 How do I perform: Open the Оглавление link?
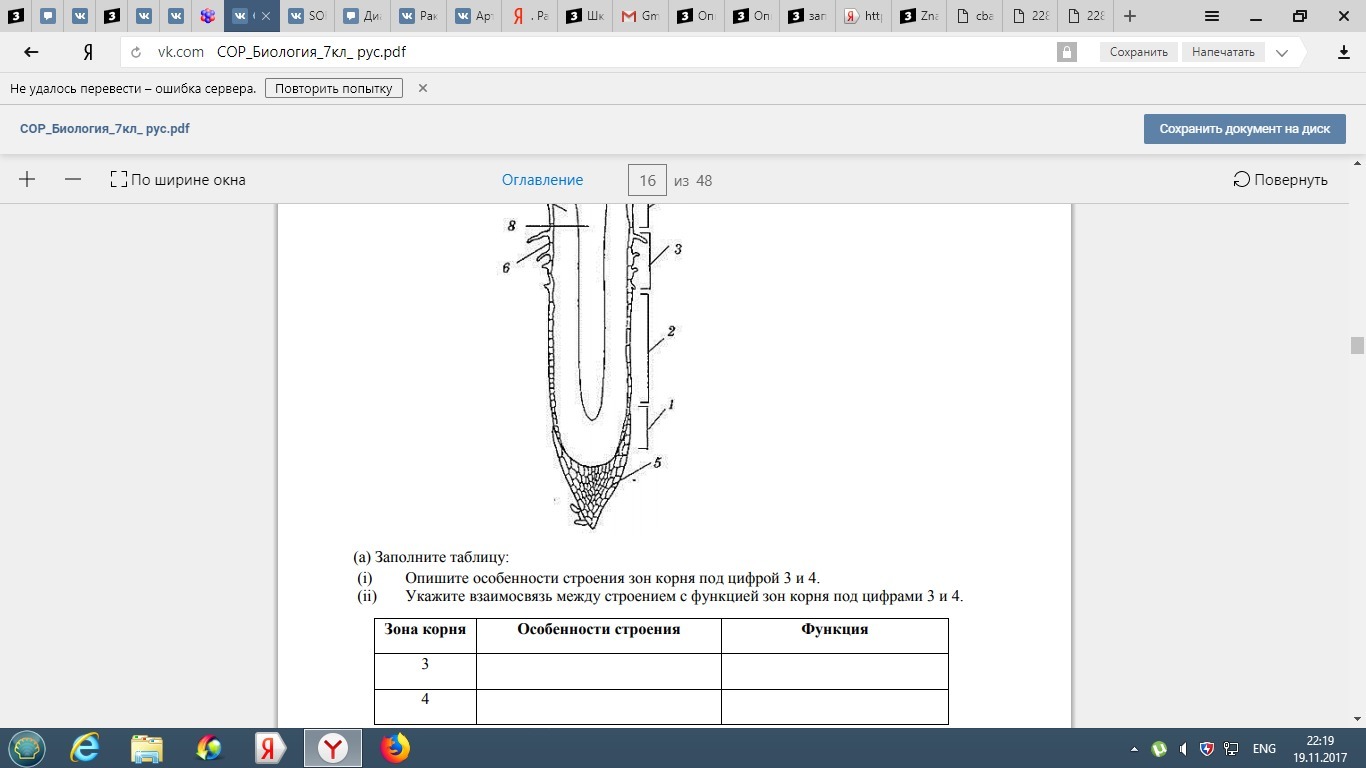point(542,180)
